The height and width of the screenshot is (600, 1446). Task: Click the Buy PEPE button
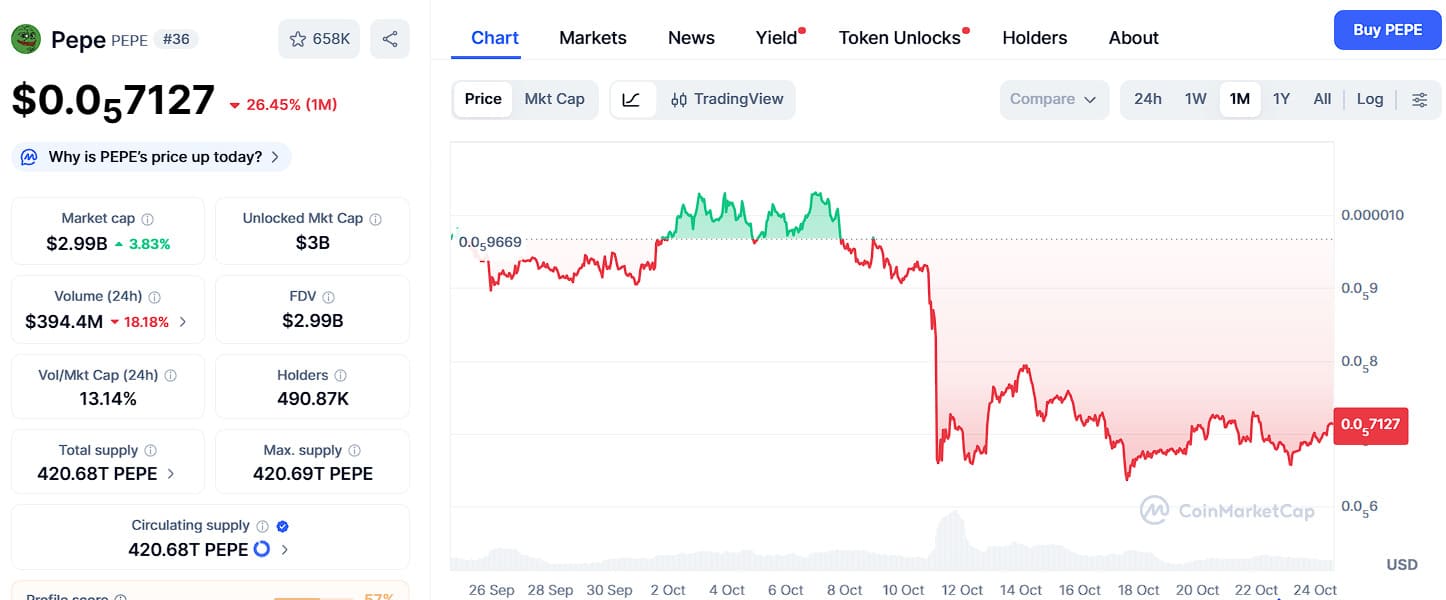(1387, 30)
